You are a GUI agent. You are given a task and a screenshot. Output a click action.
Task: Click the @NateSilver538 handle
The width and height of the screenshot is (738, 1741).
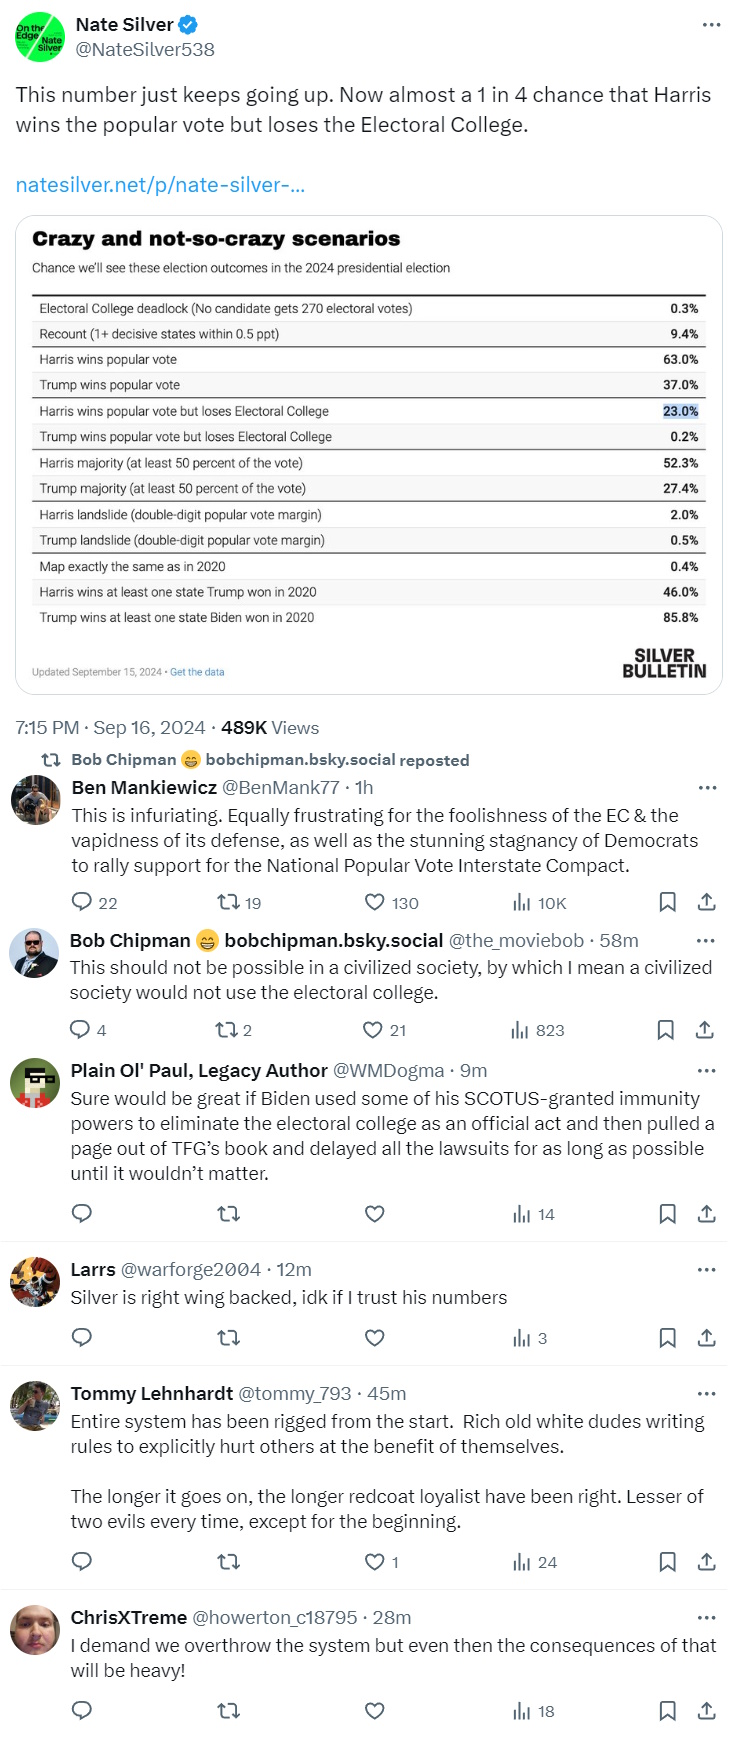(x=145, y=49)
